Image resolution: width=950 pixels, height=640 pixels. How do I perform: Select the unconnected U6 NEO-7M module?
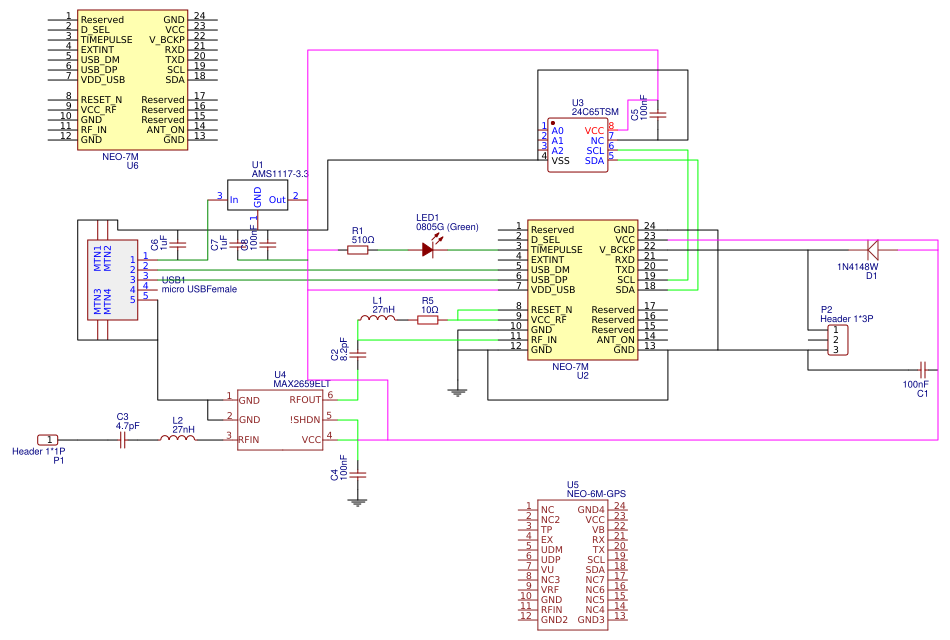click(132, 79)
